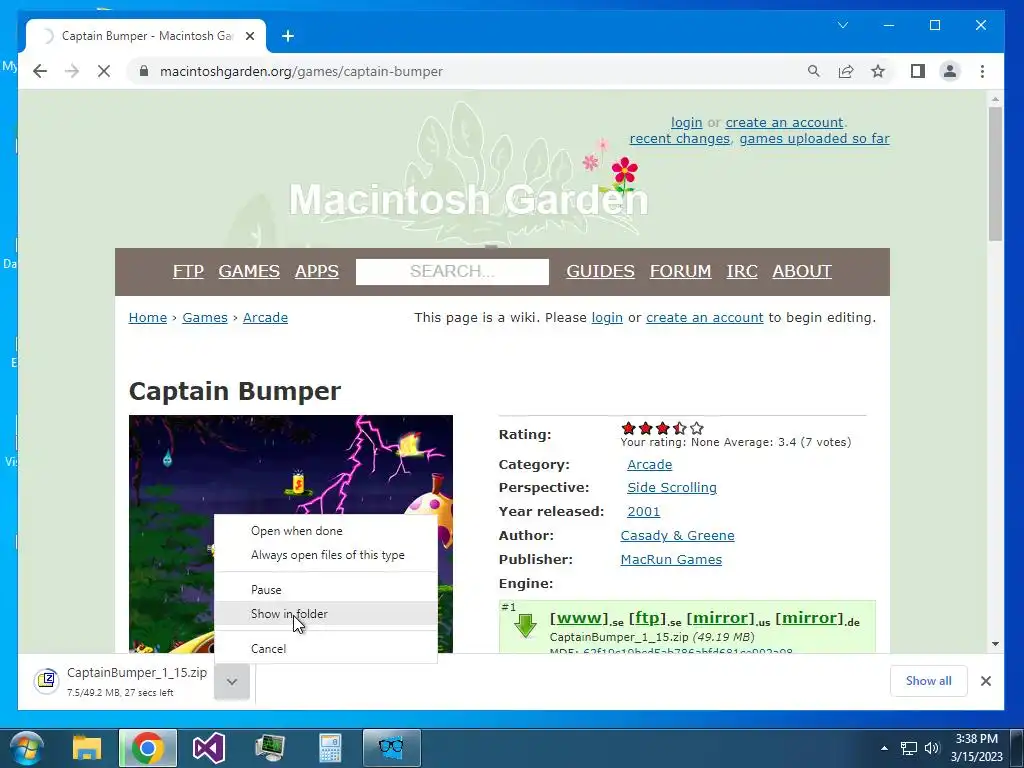Screen dimensions: 1024x768
Task: Click the SEARCH input field
Action: [x=452, y=272]
